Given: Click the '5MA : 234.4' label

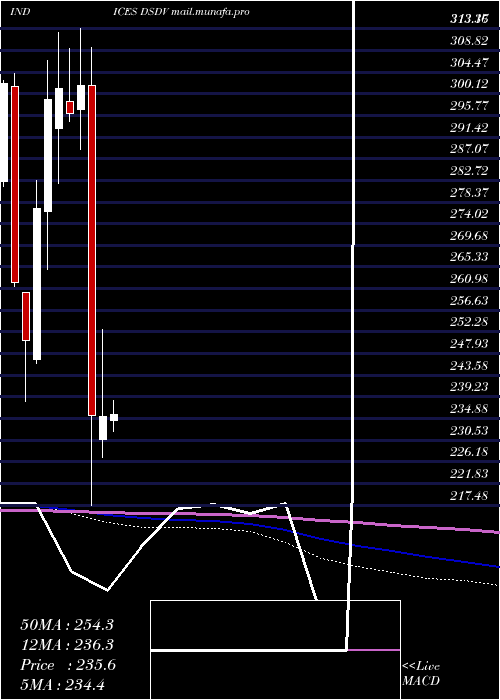Looking at the screenshot, I should click(x=63, y=685).
